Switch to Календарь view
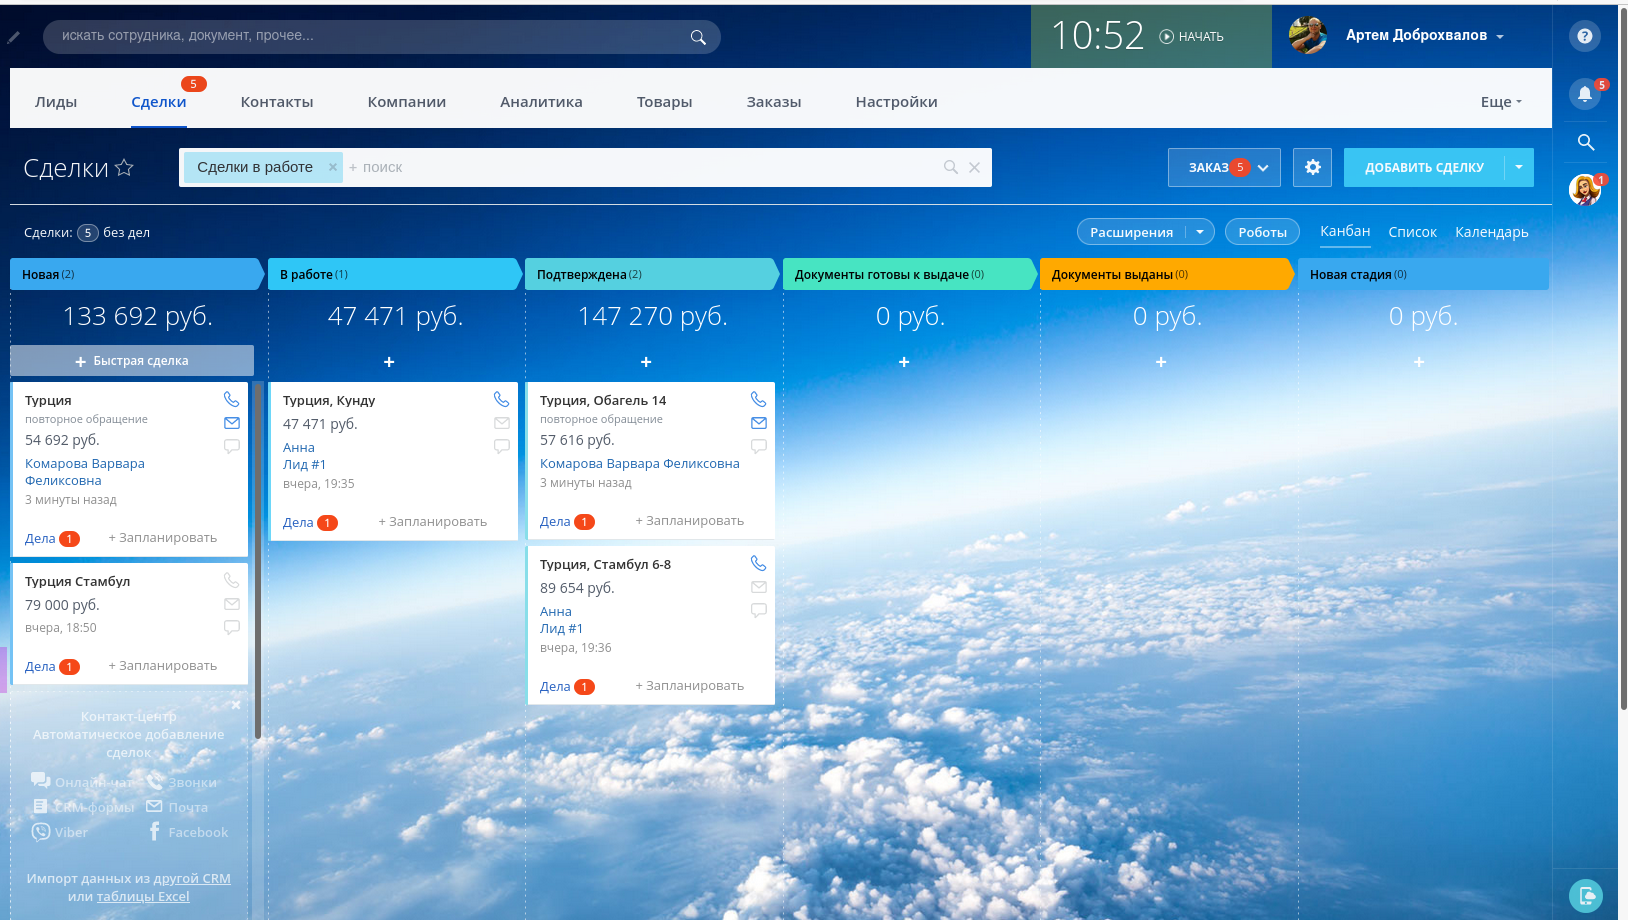Viewport: 1628px width, 920px height. point(1491,232)
